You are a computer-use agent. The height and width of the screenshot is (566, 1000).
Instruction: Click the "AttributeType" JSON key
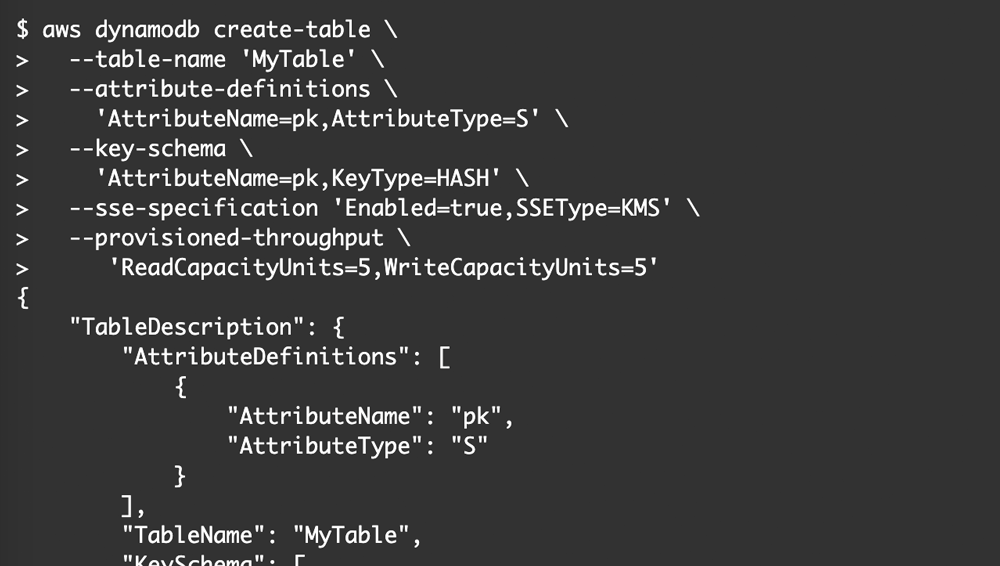(x=330, y=446)
